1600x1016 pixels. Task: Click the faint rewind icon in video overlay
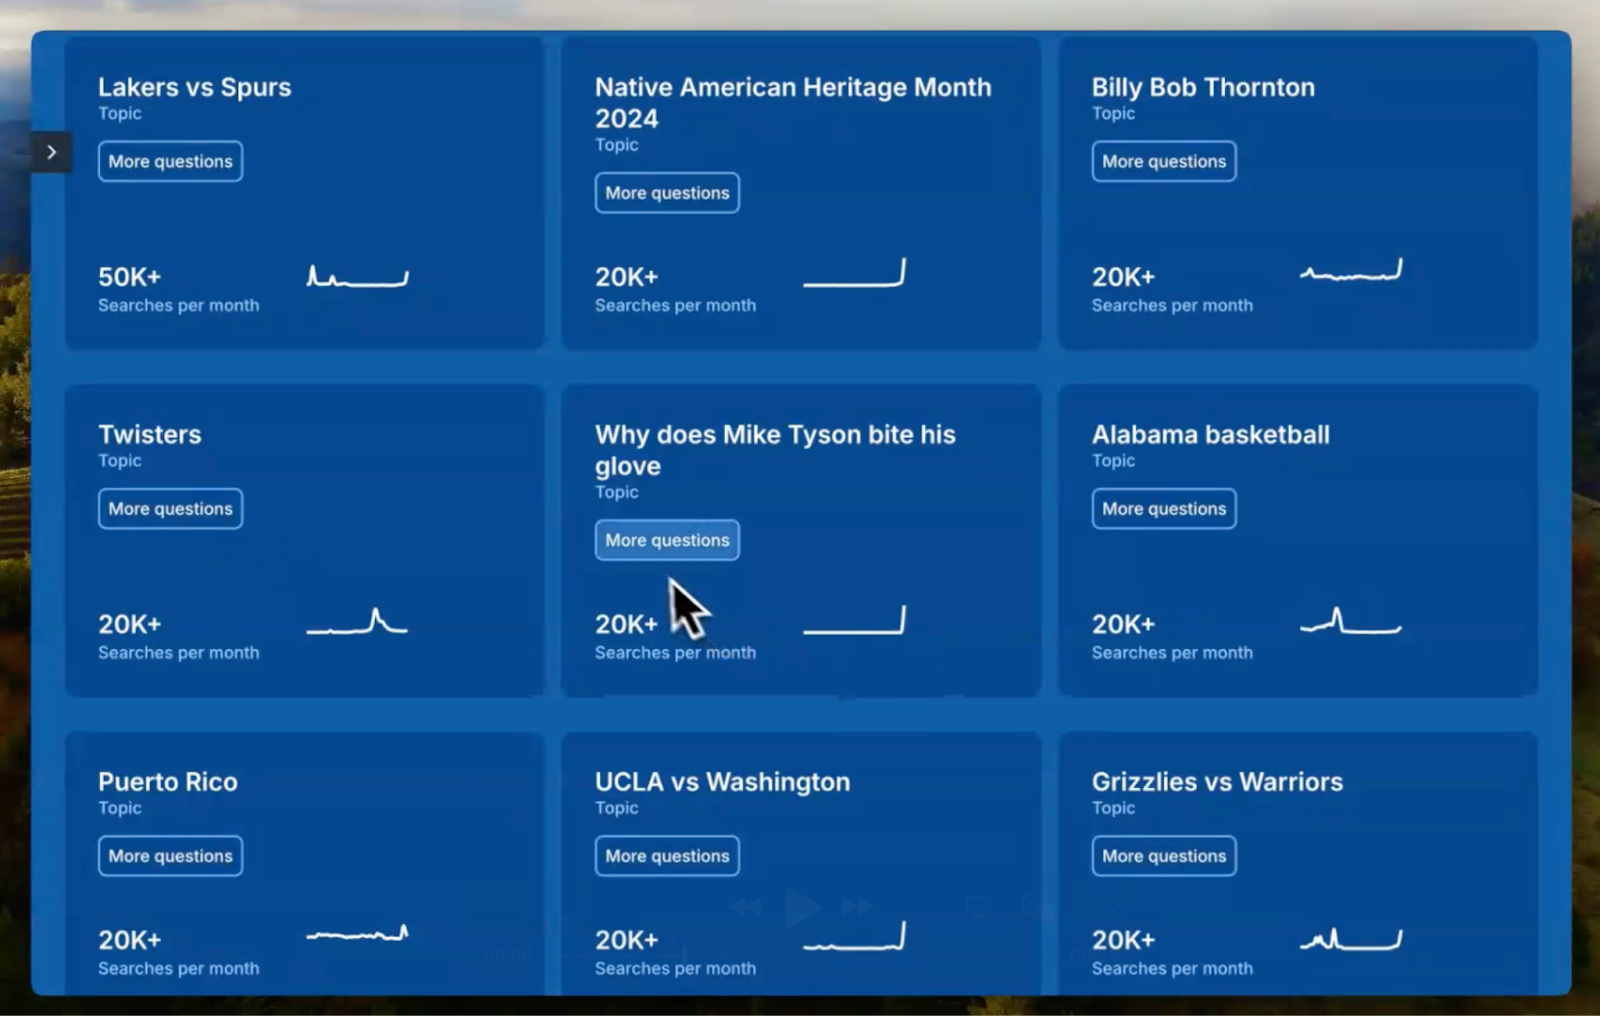coord(744,907)
